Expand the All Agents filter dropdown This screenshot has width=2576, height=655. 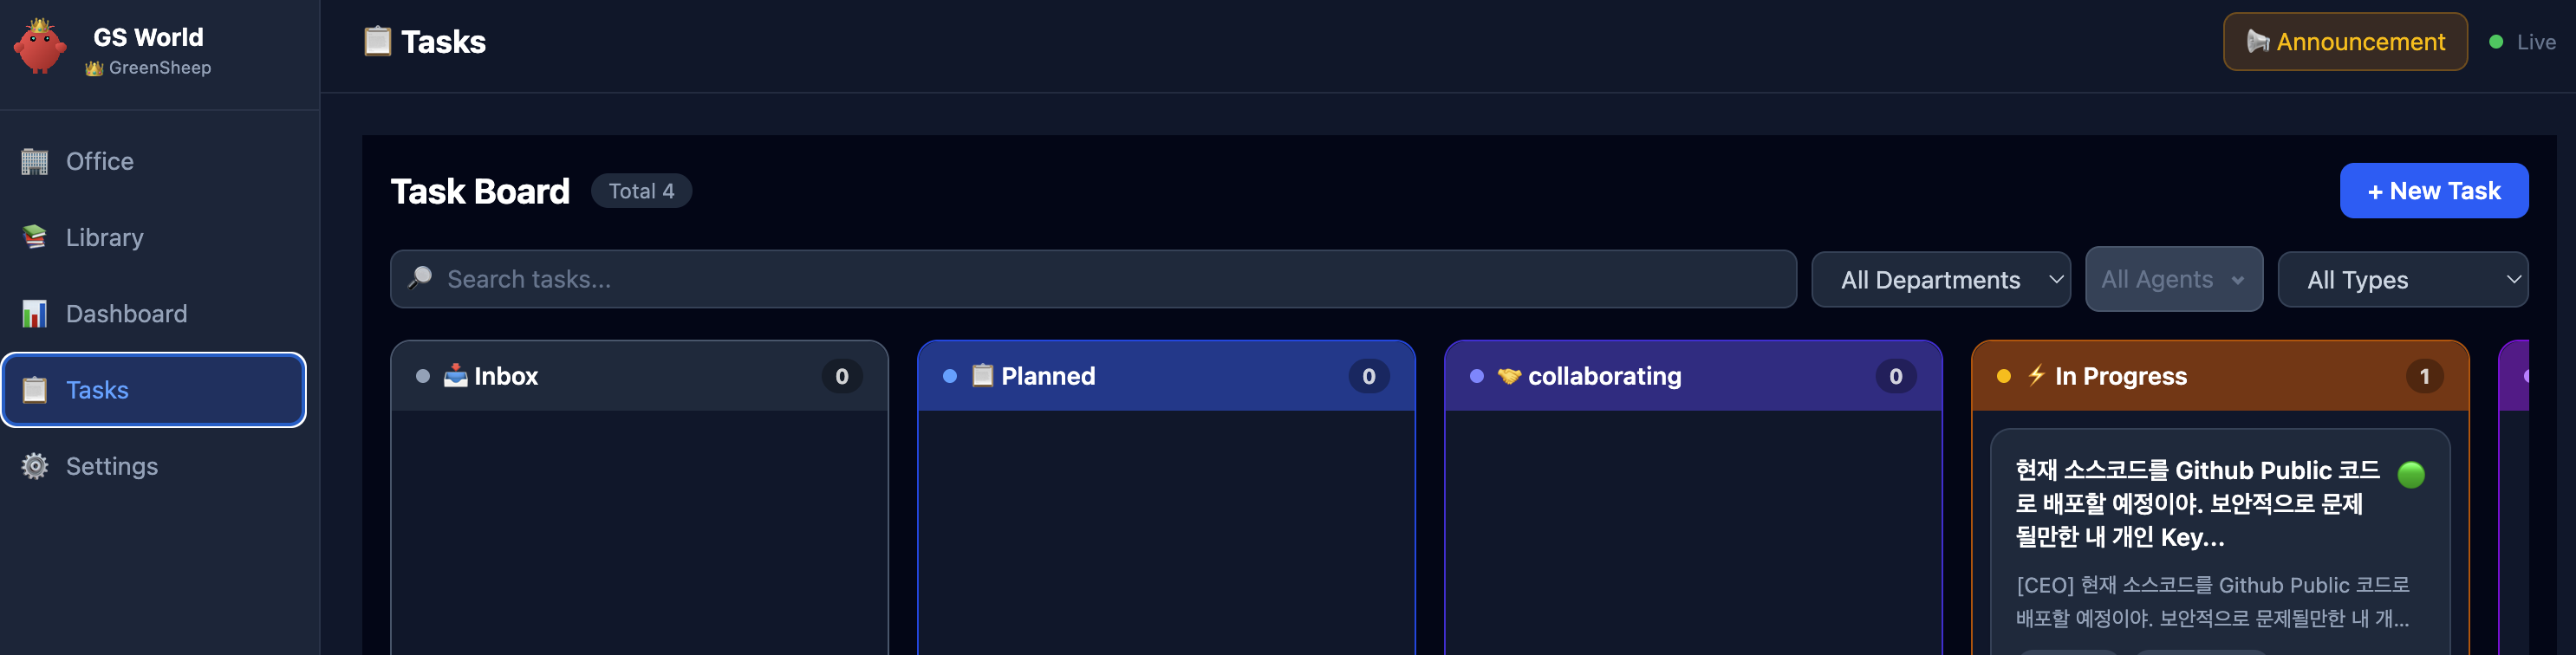[2173, 280]
